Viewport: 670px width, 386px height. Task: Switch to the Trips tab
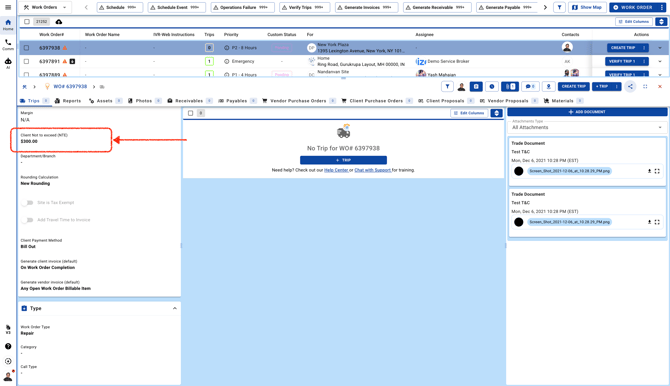(34, 101)
